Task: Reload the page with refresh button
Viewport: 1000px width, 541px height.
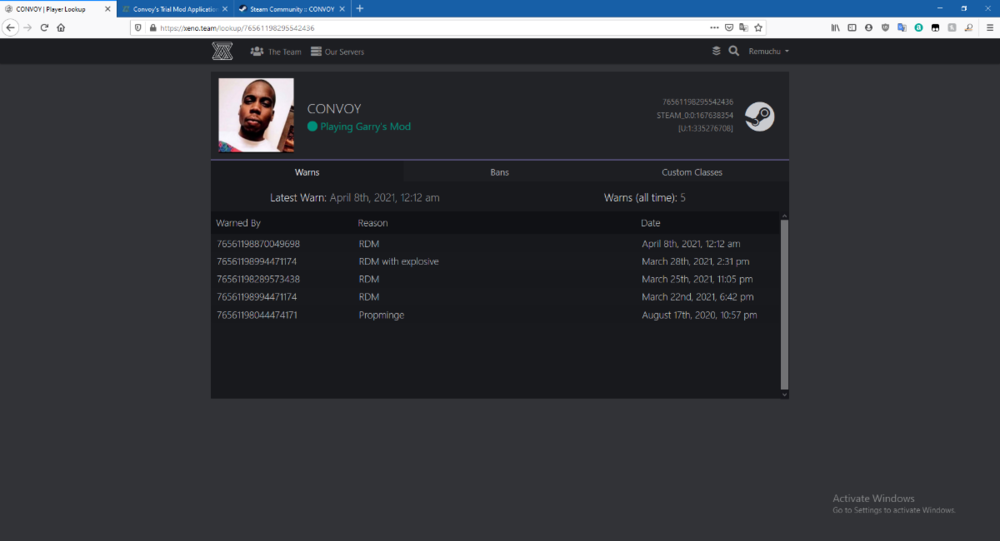Action: (x=44, y=28)
